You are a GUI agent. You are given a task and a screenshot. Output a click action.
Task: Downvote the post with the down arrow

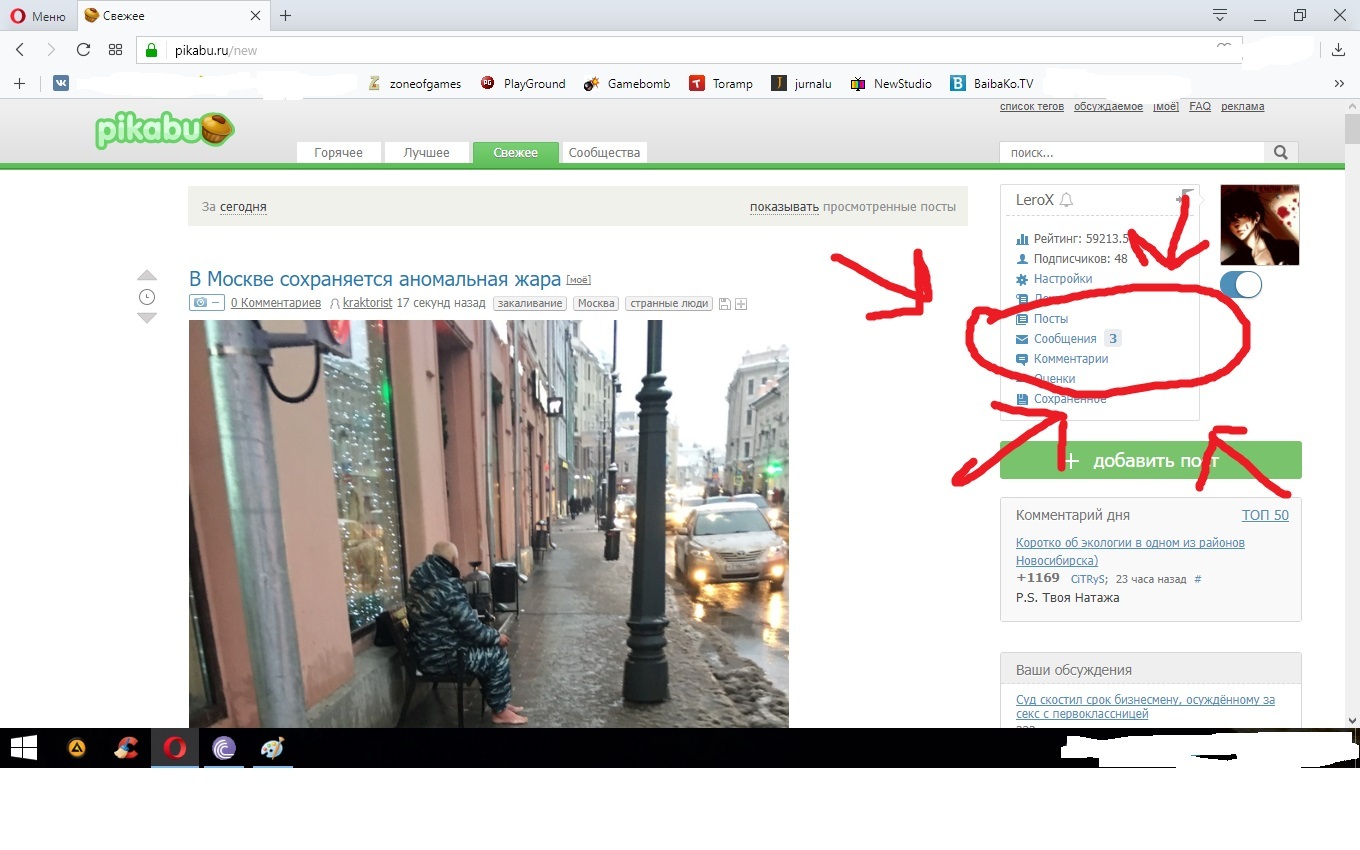(x=147, y=318)
